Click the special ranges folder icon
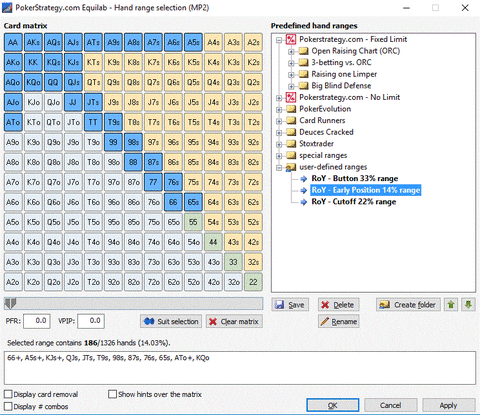The width and height of the screenshot is (480, 415). point(291,156)
